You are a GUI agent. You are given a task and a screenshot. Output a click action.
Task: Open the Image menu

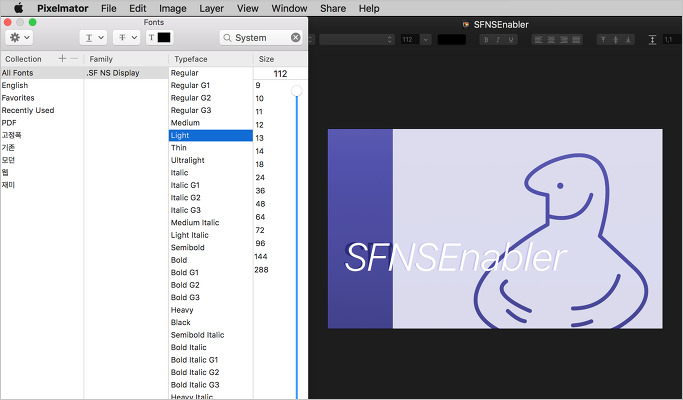pos(172,8)
